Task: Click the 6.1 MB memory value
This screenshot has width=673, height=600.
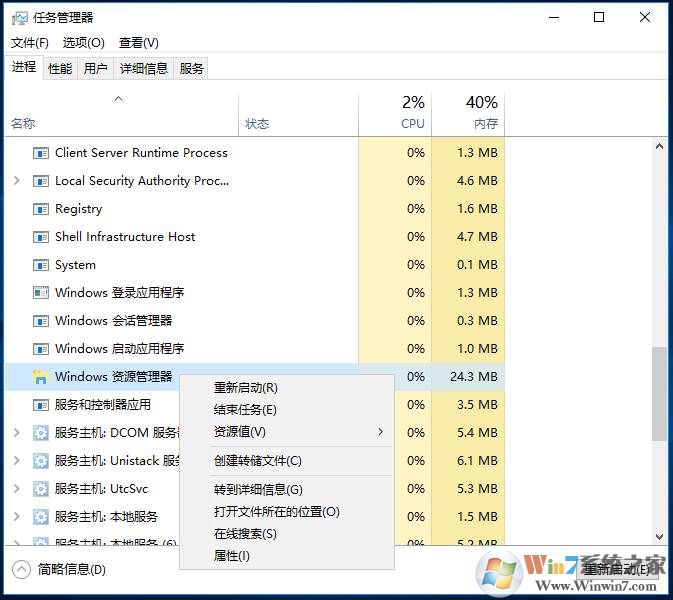Action: 477,461
